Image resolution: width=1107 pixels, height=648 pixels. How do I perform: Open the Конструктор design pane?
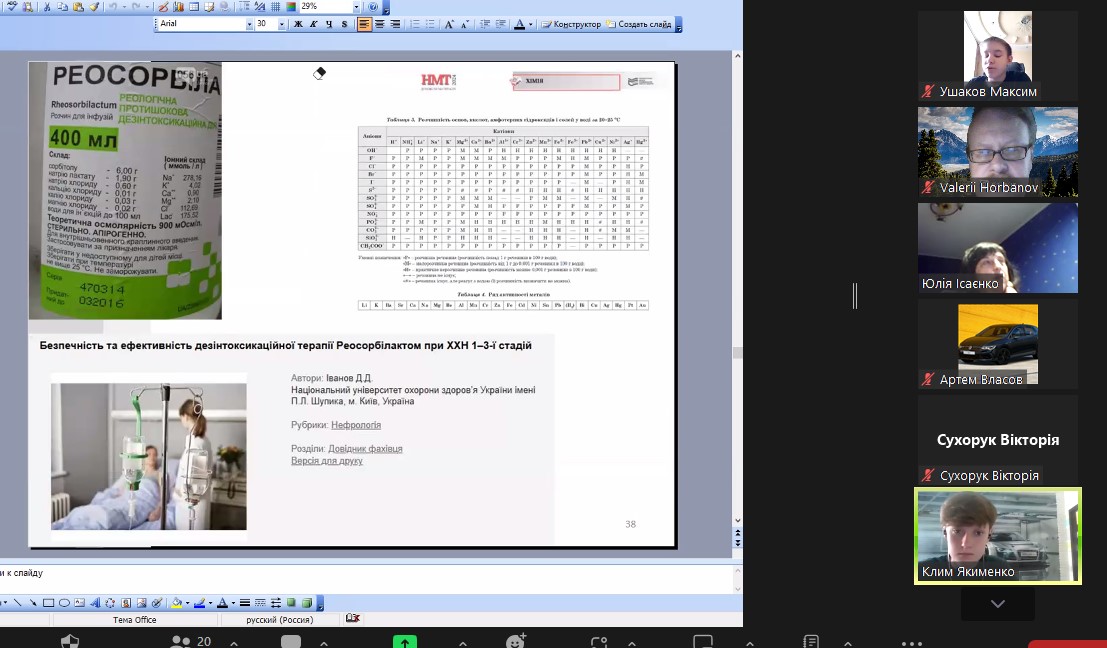pos(570,24)
